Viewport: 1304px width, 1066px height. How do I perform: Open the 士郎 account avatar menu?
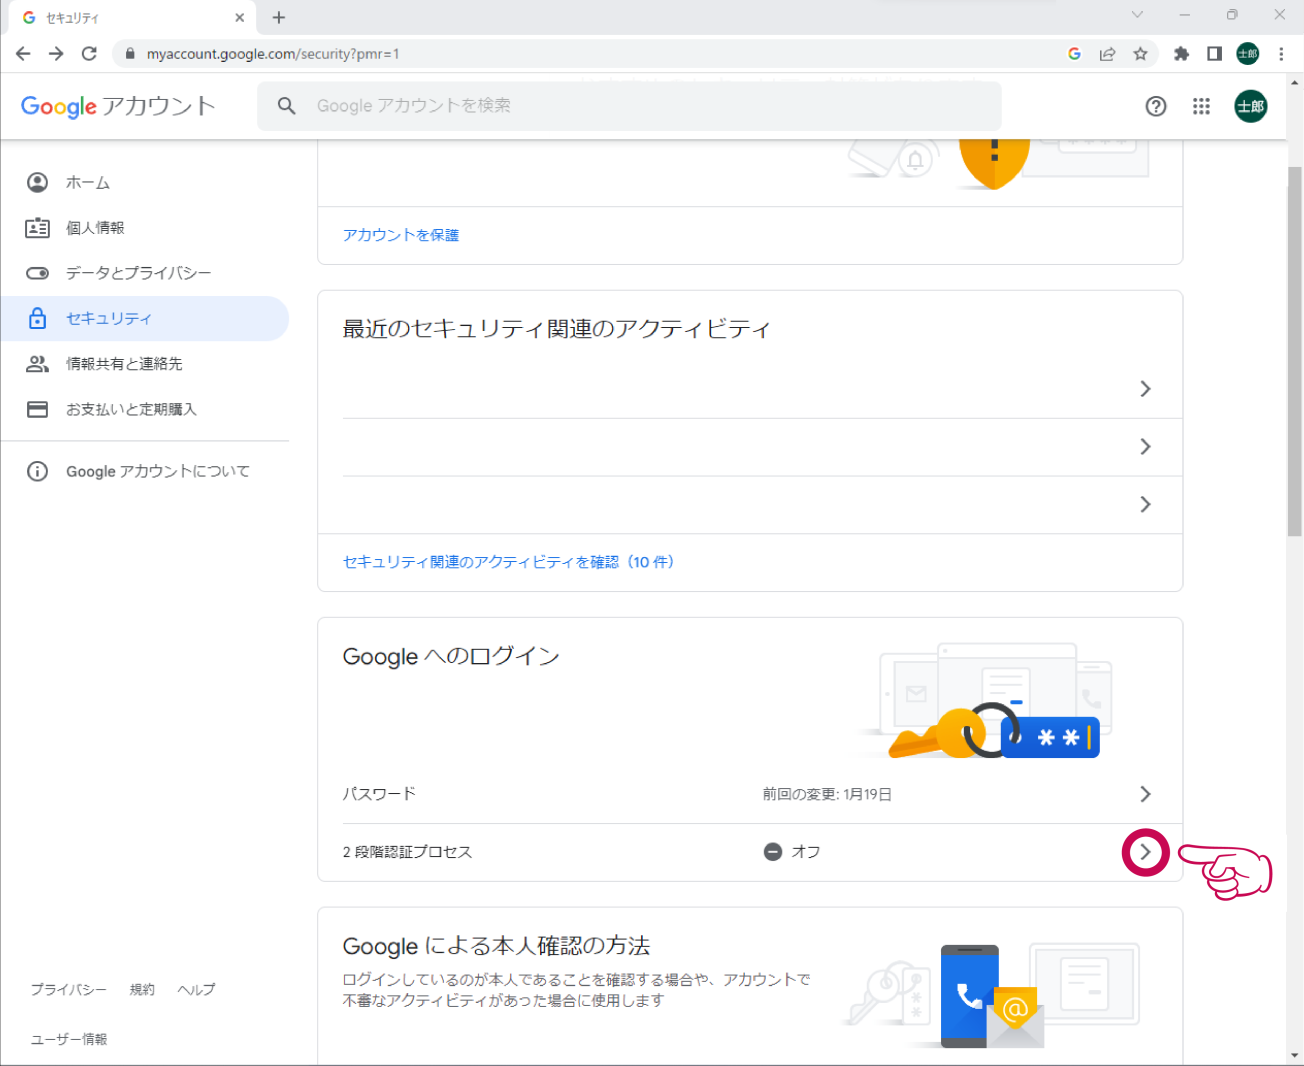point(1250,106)
